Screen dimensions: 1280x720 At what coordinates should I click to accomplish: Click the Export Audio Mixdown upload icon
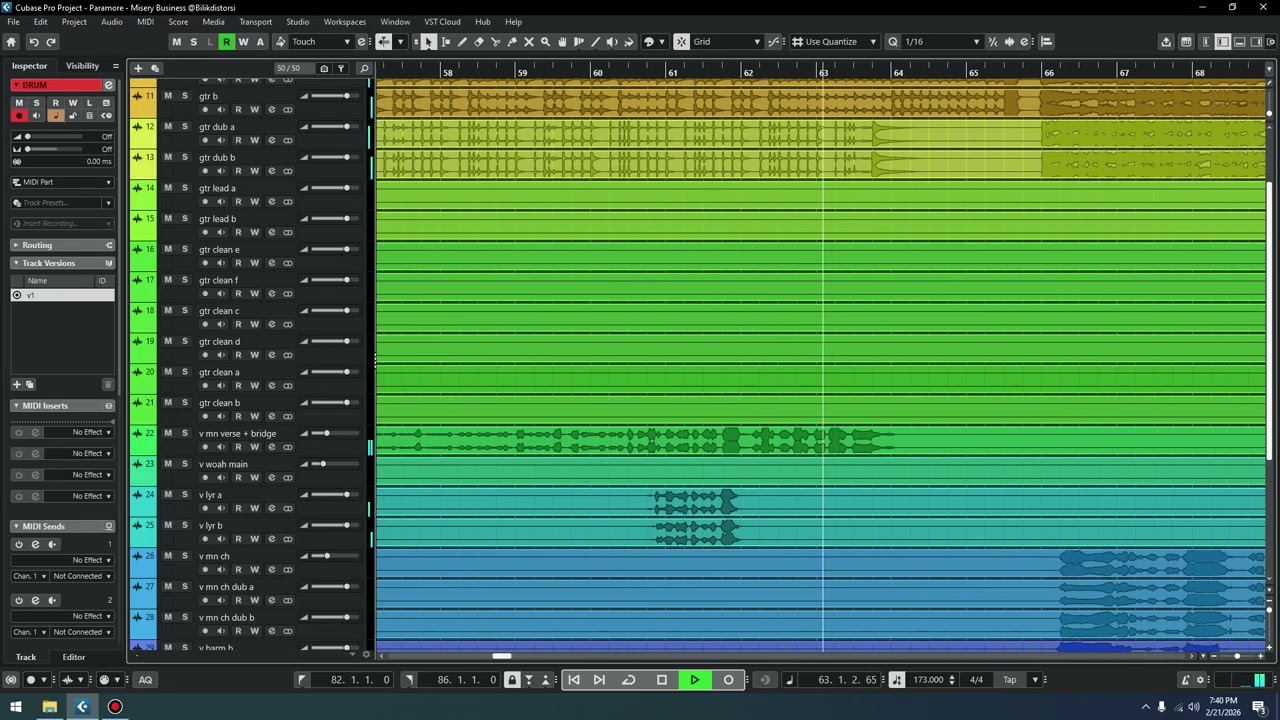point(1166,42)
